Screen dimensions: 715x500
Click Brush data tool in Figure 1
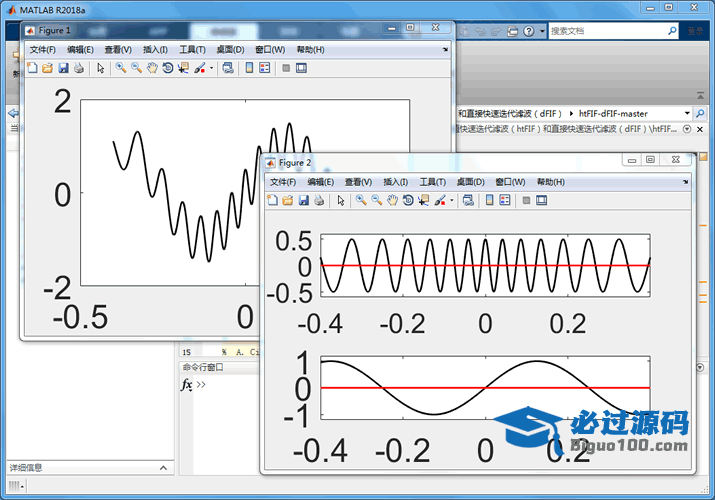click(199, 68)
